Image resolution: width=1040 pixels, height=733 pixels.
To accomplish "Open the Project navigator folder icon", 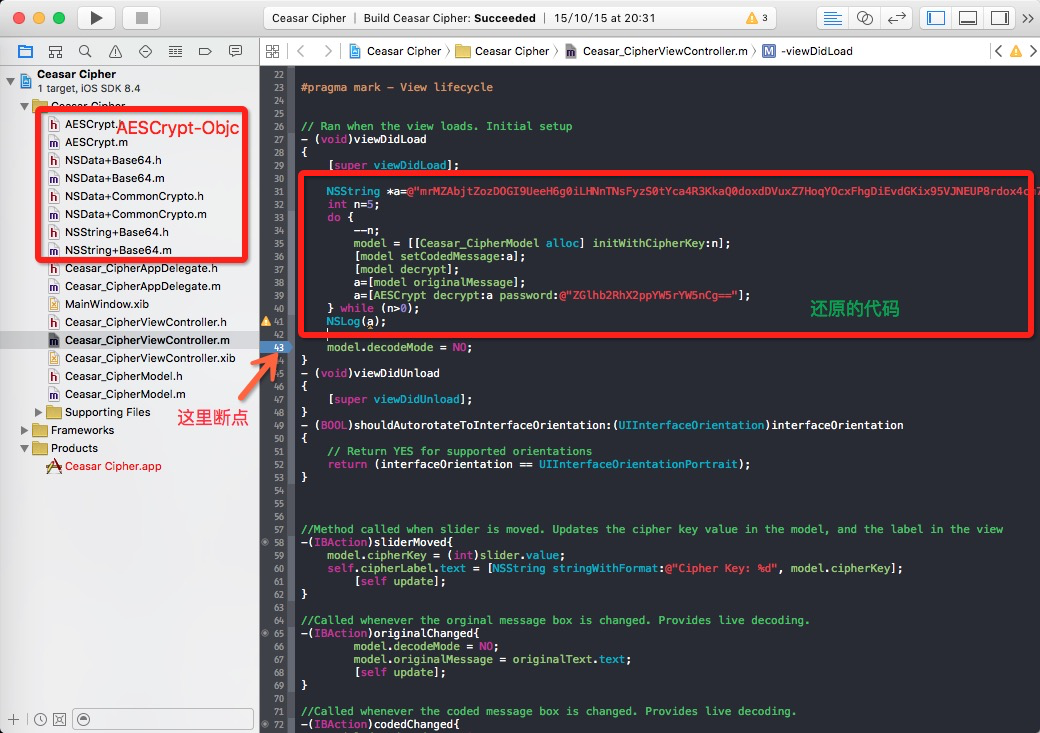I will coord(25,51).
